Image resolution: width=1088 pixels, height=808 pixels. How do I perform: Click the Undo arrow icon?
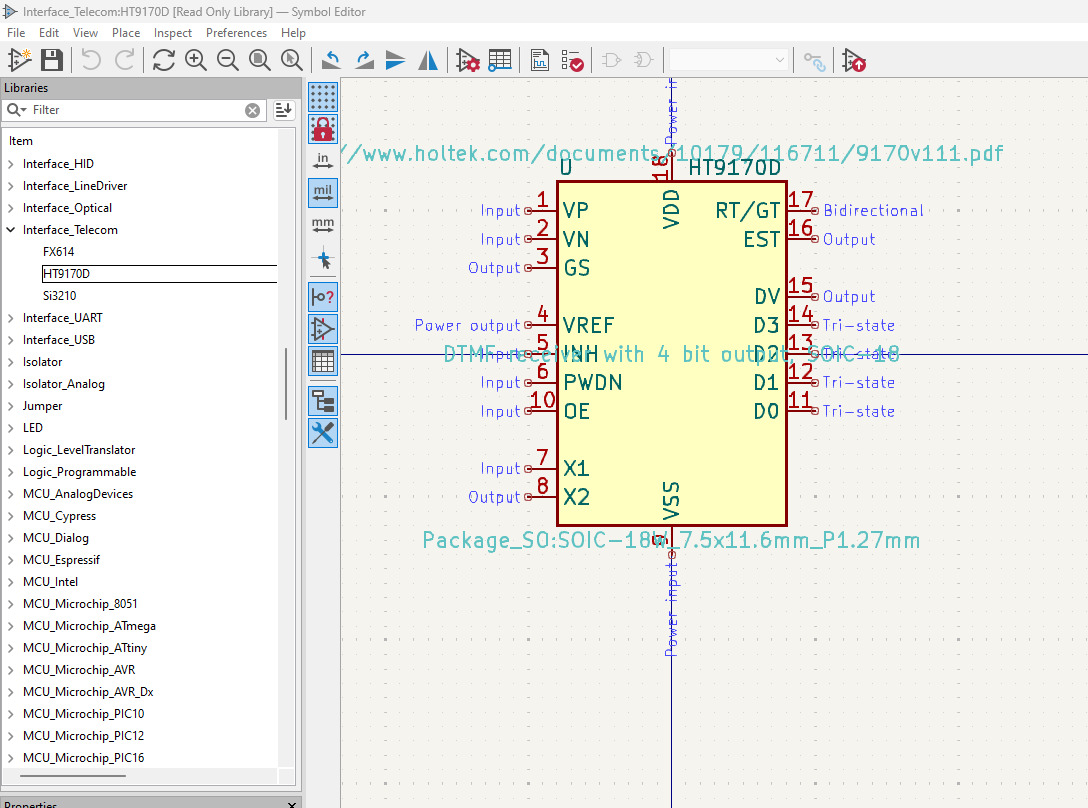point(91,60)
